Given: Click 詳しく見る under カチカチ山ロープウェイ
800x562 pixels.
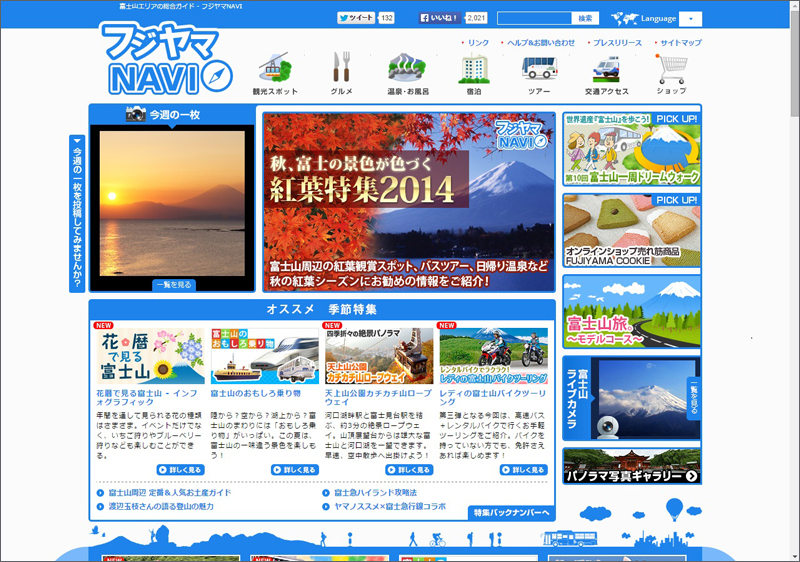Looking at the screenshot, I should 409,470.
